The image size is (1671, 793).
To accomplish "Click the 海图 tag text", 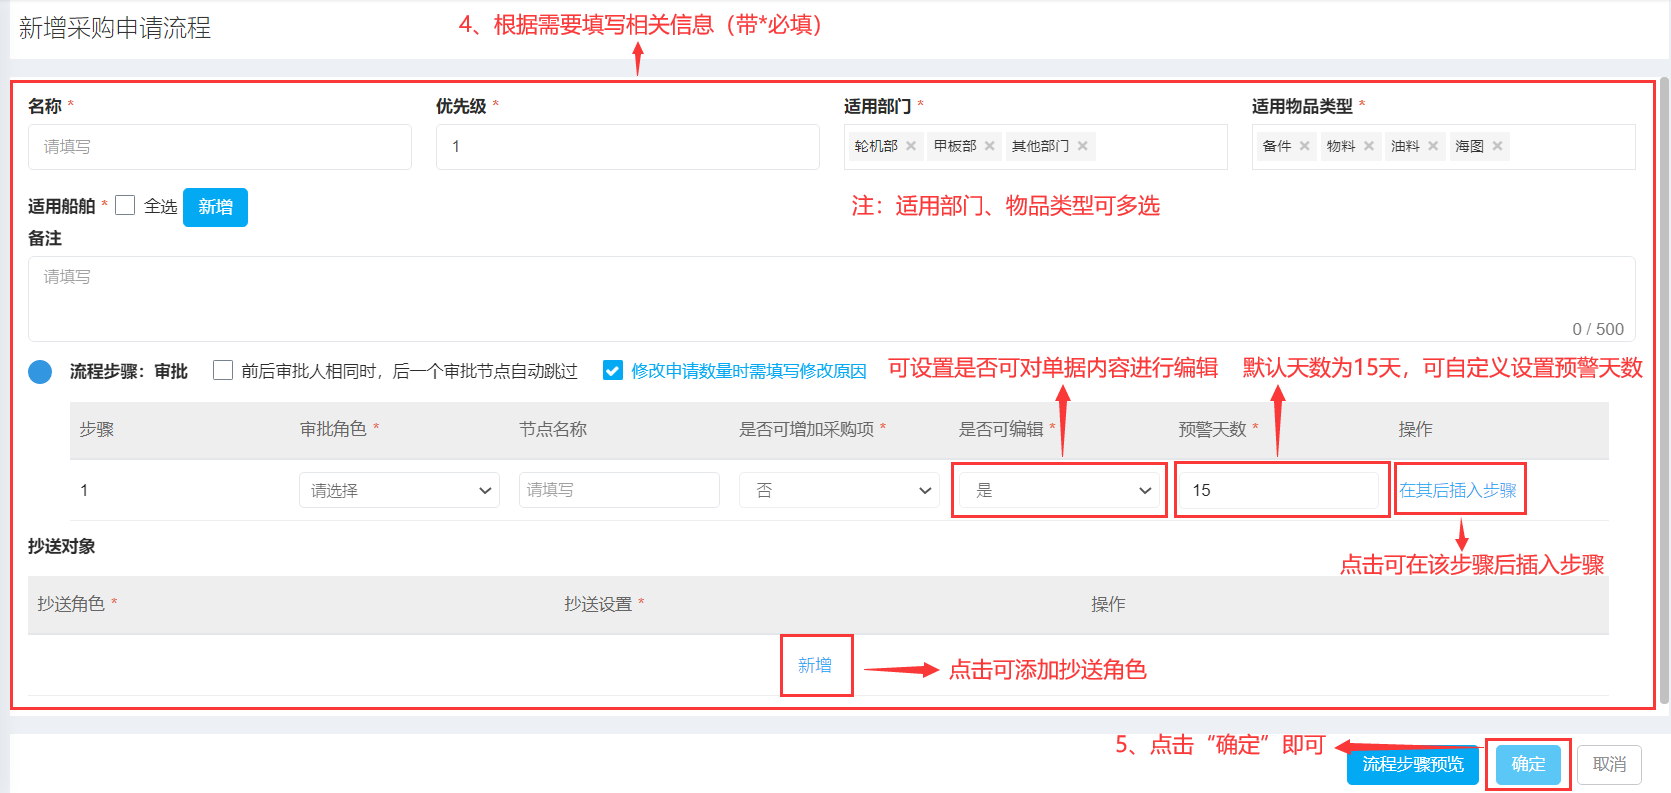I will click(1469, 146).
